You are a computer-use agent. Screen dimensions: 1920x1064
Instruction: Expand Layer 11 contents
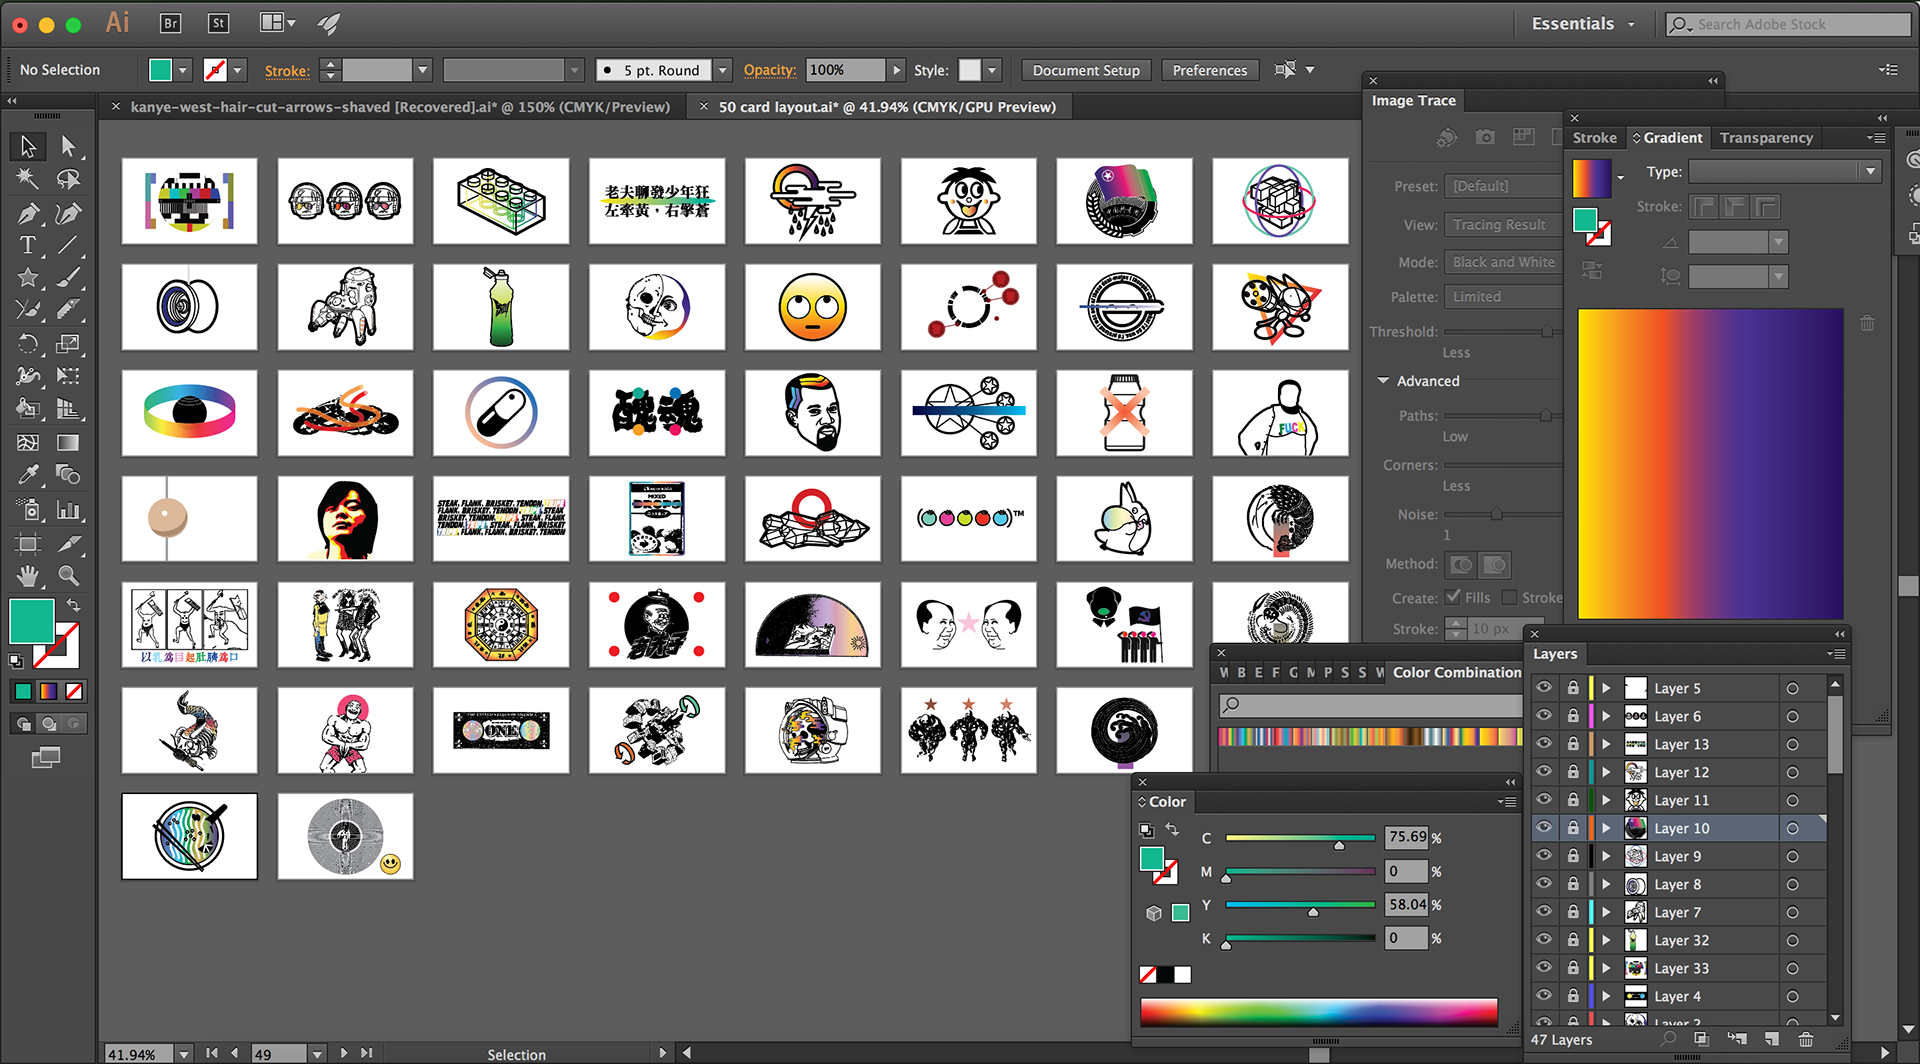1607,800
